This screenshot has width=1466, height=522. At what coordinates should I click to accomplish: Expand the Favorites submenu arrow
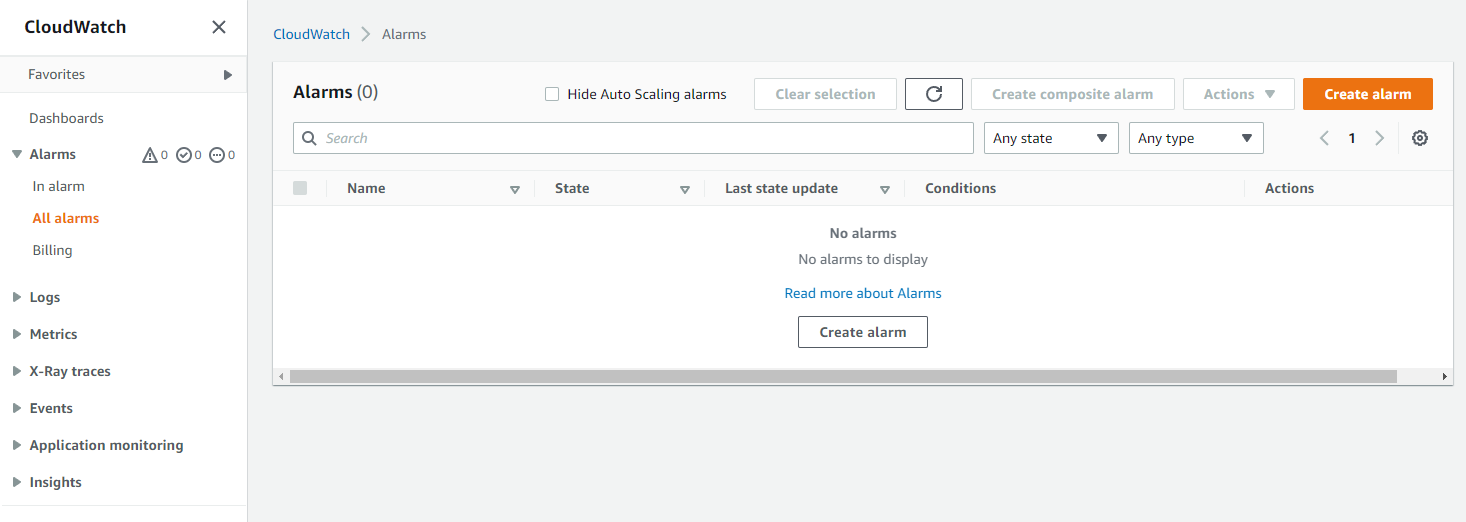pyautogui.click(x=228, y=75)
